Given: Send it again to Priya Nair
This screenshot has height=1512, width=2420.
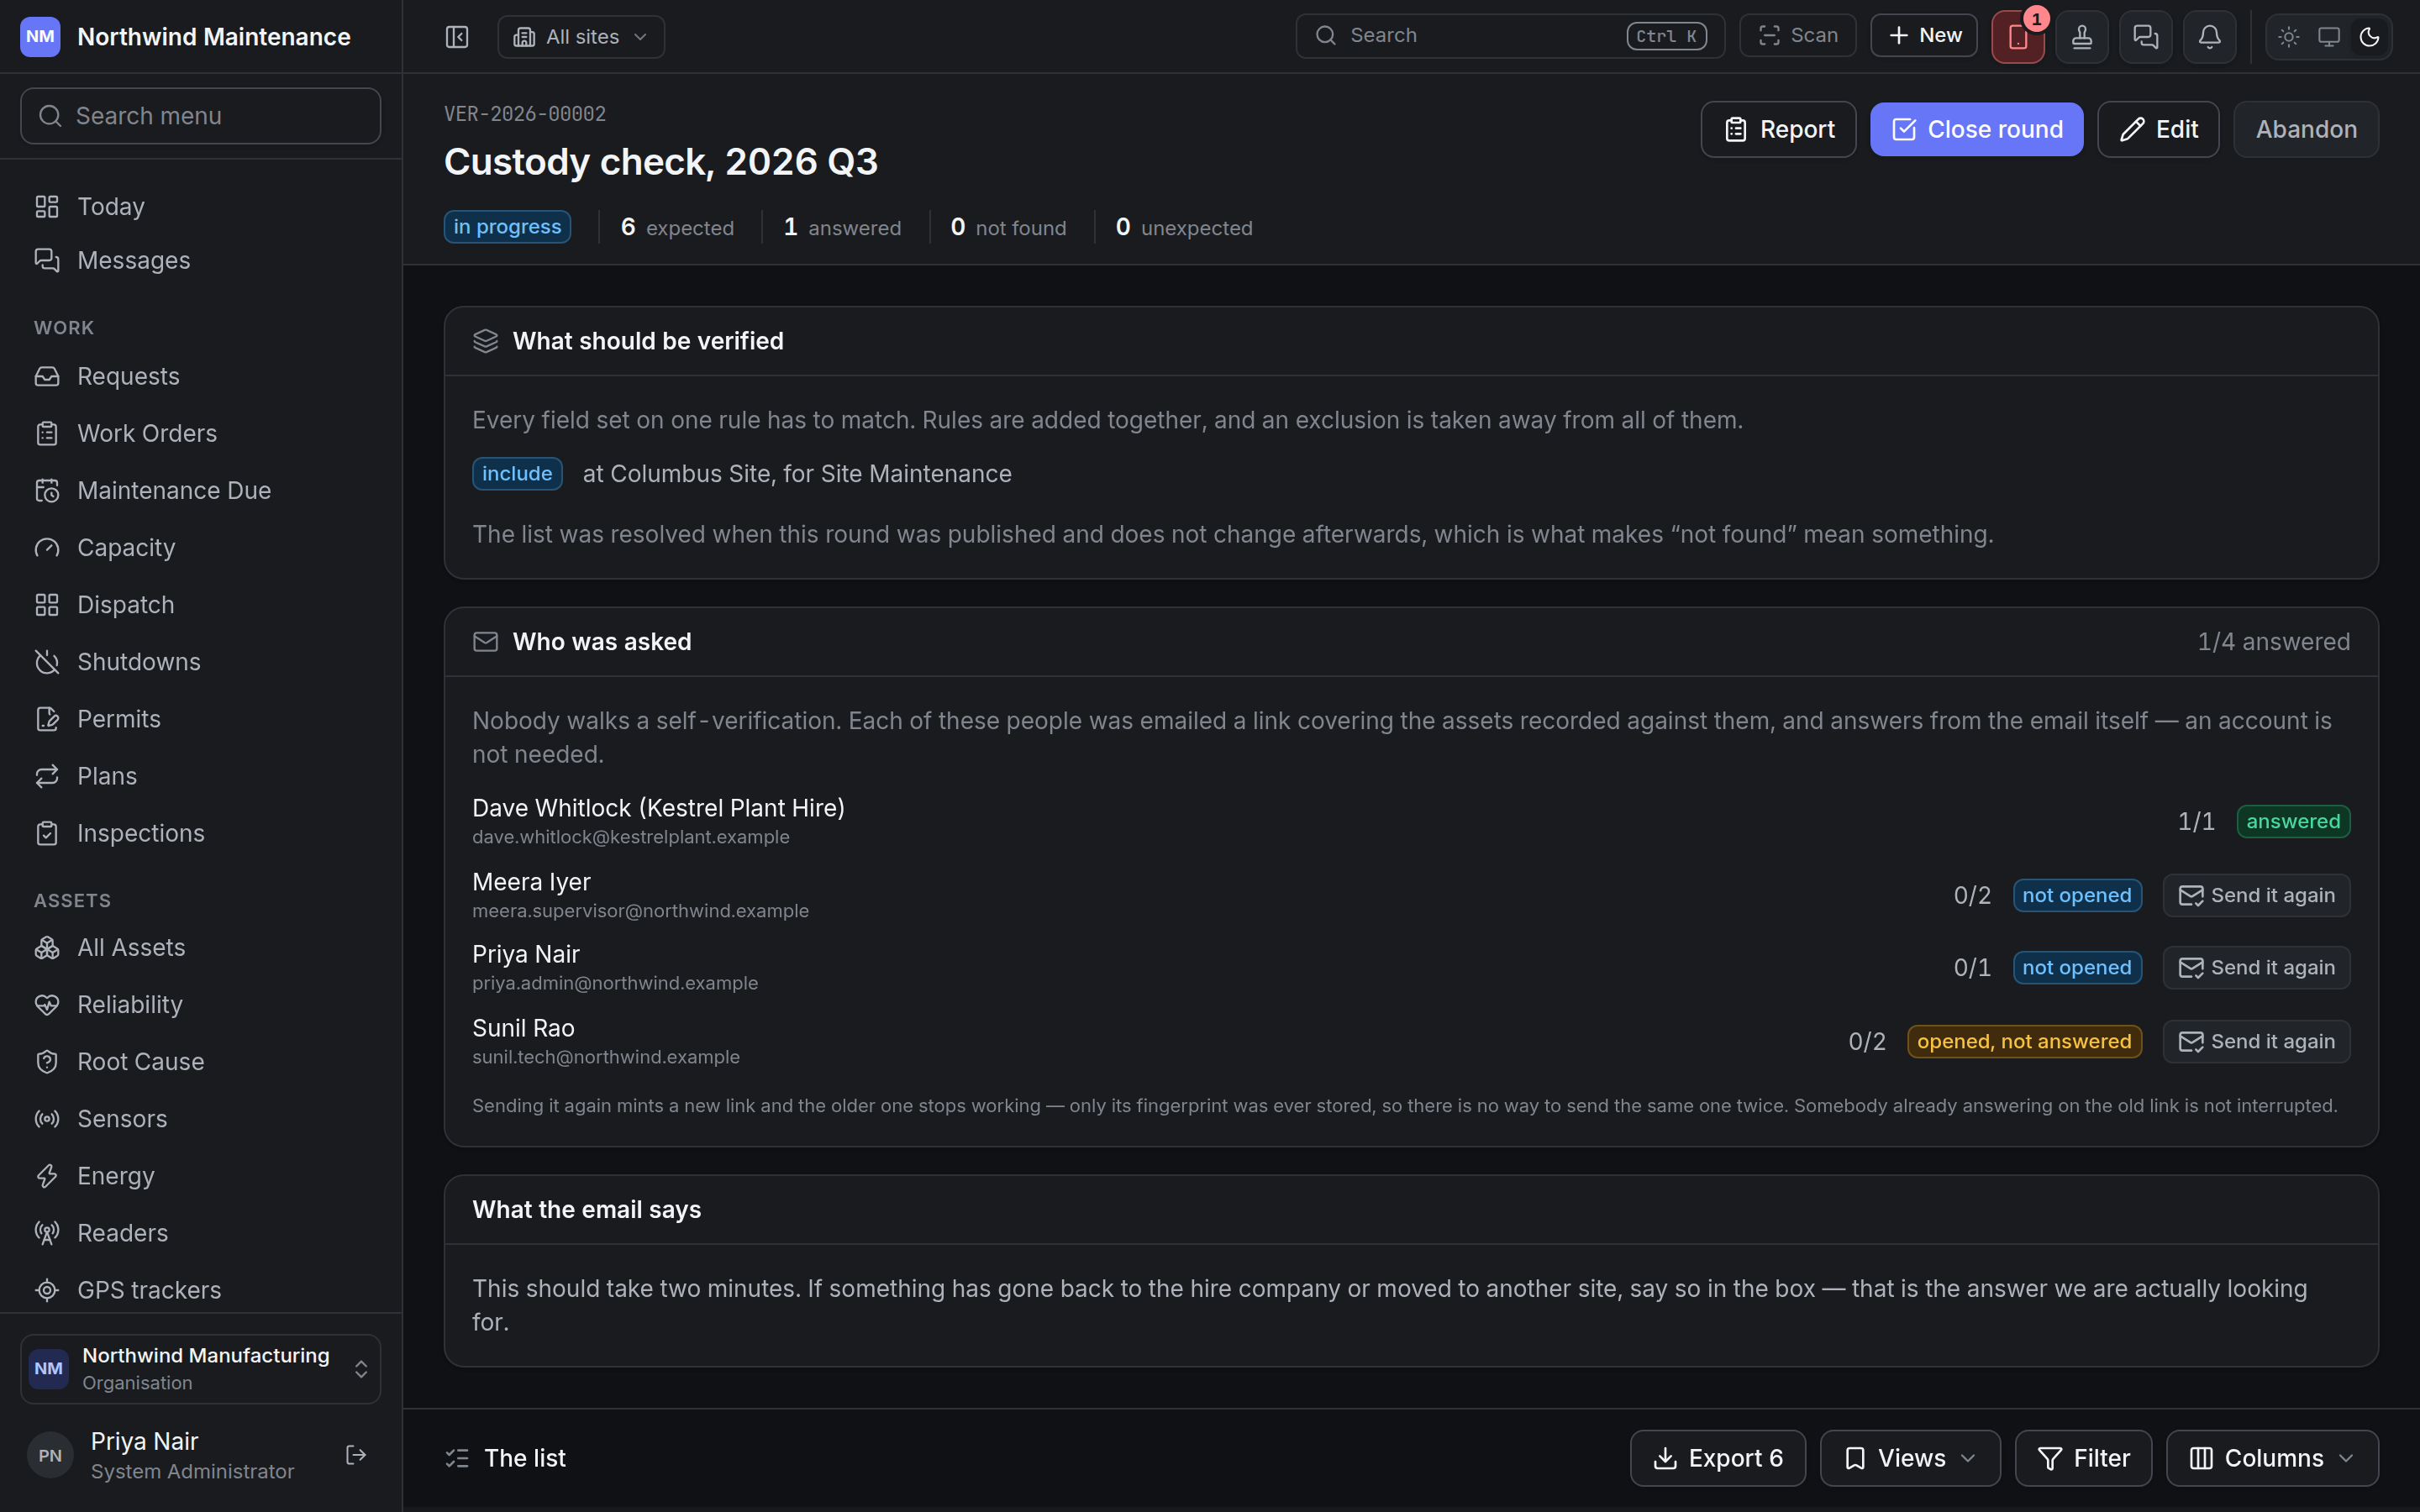Looking at the screenshot, I should (x=2257, y=967).
